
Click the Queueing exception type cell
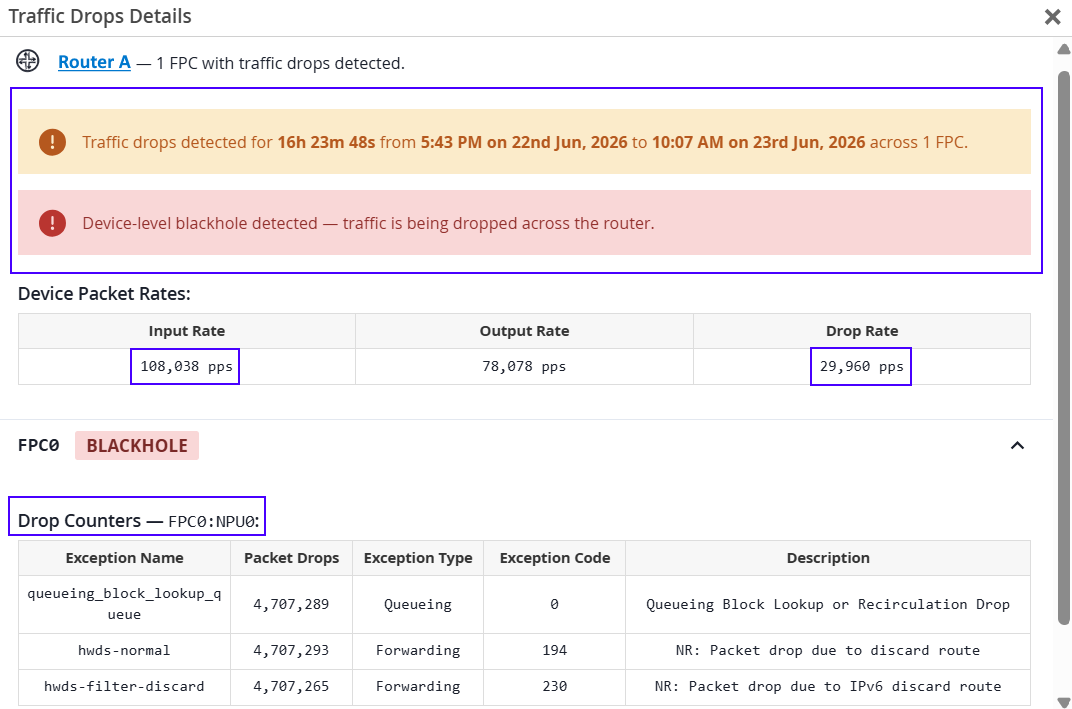418,604
